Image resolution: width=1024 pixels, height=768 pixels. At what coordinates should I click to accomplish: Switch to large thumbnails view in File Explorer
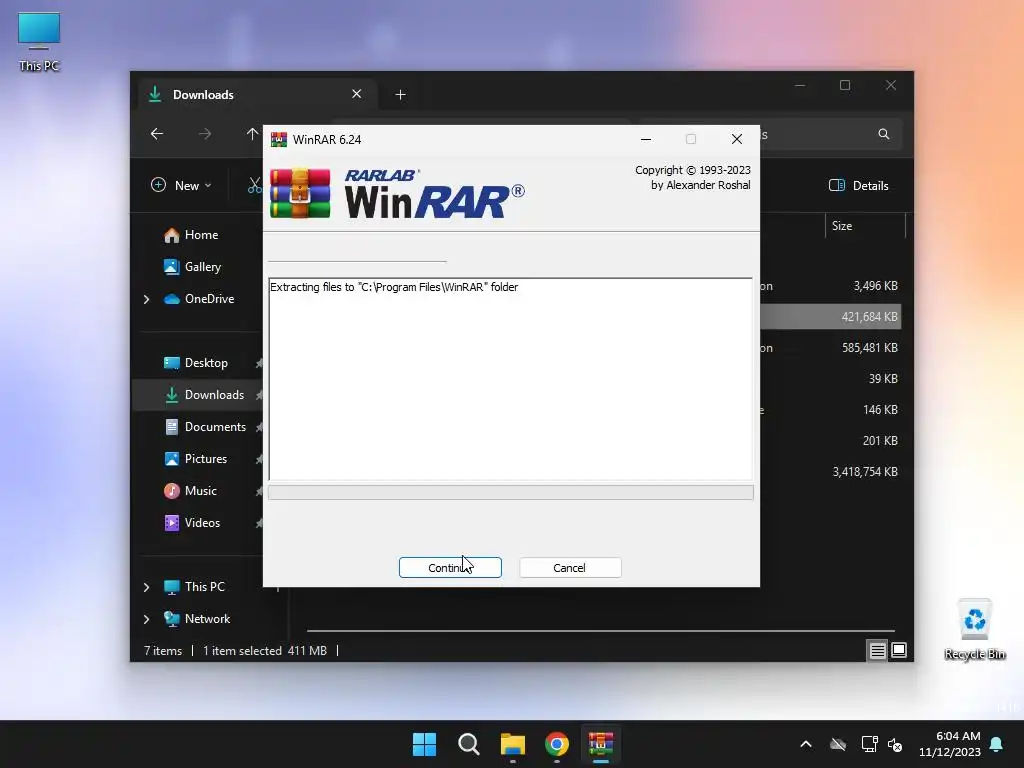[x=899, y=650]
